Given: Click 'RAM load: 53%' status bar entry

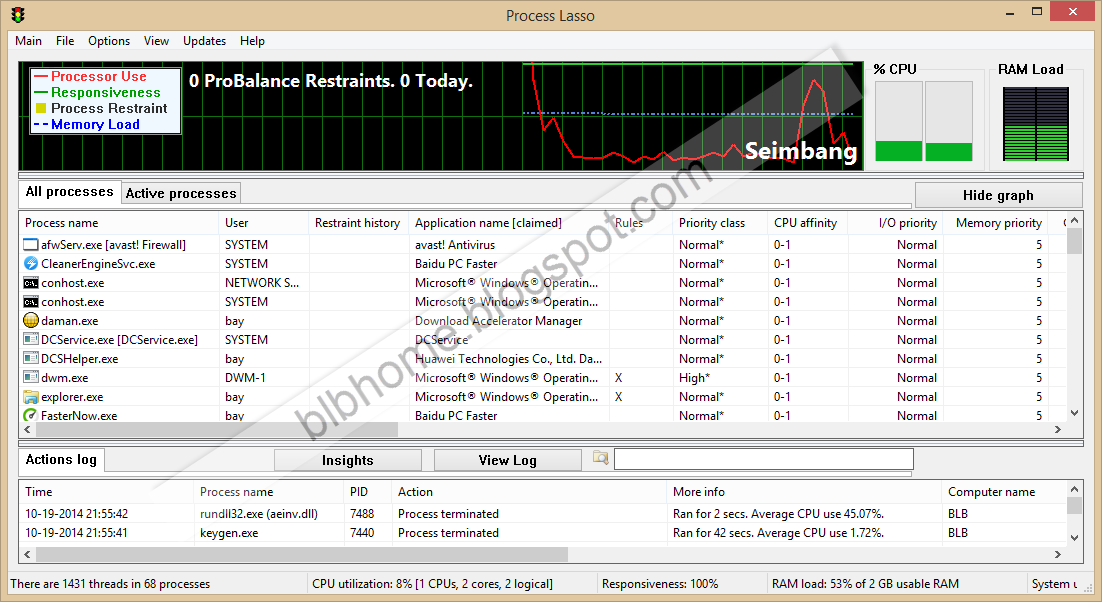Looking at the screenshot, I should (x=865, y=584).
